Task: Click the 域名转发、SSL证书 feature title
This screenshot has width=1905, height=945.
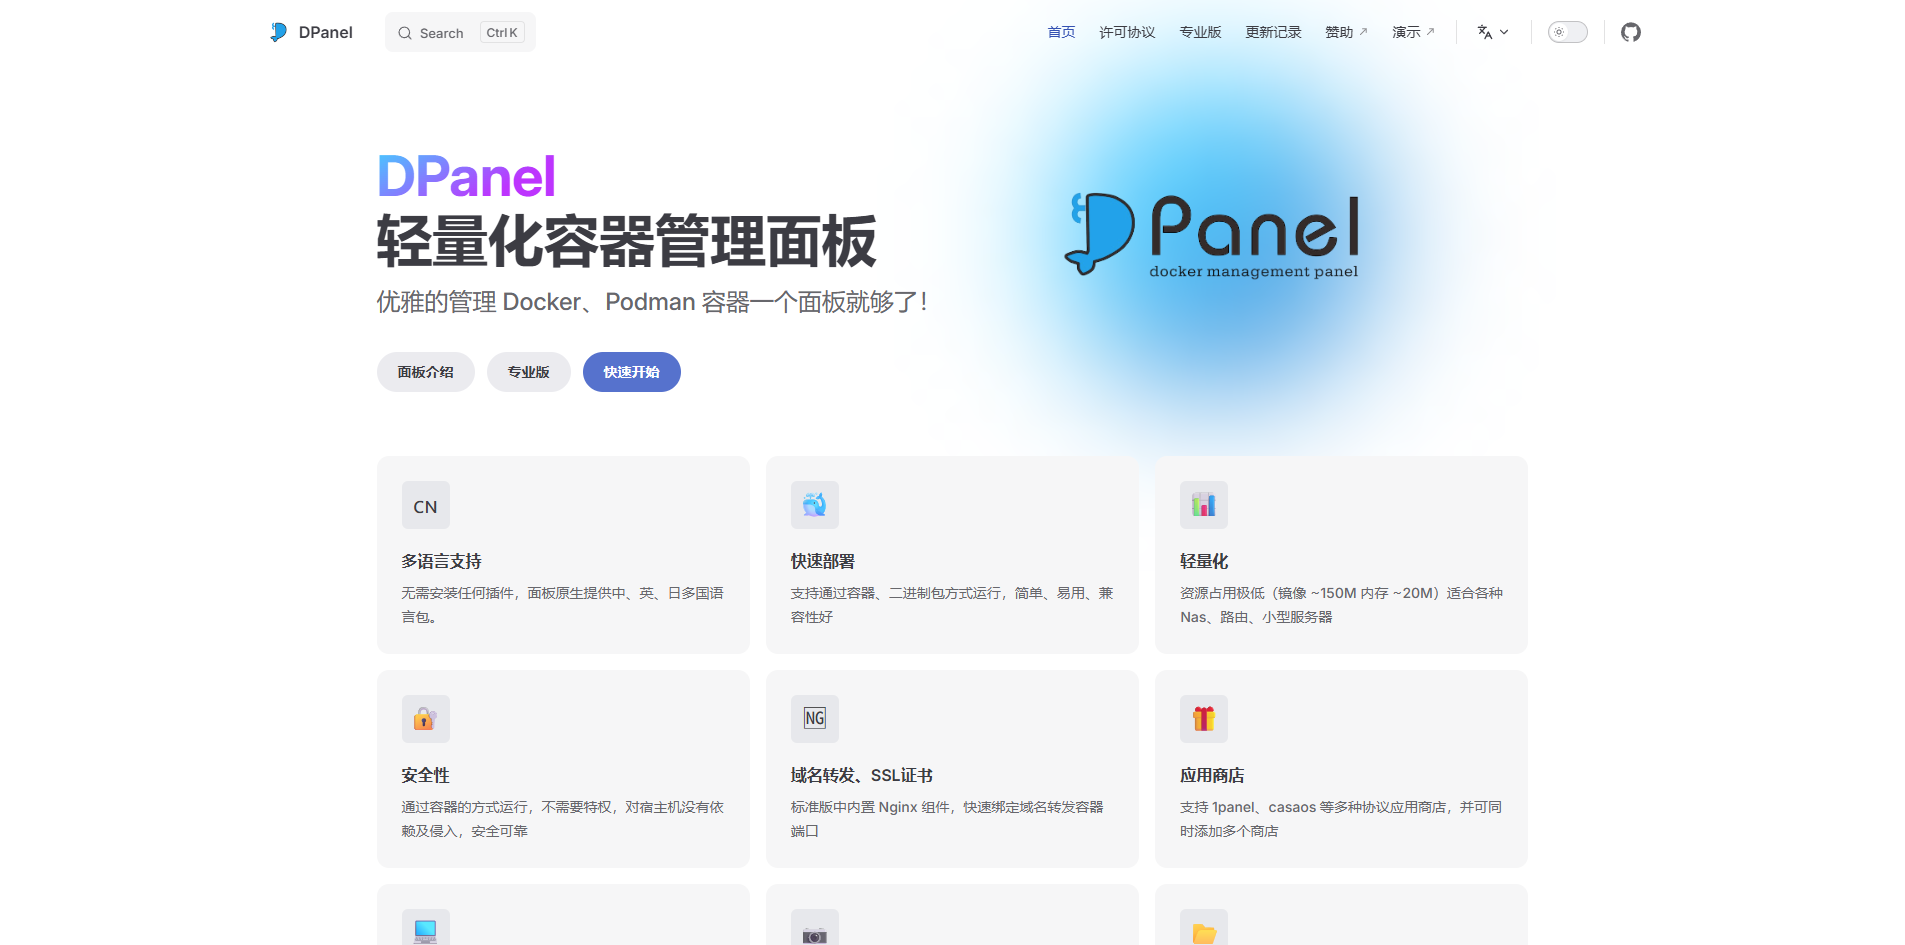Action: (x=862, y=775)
